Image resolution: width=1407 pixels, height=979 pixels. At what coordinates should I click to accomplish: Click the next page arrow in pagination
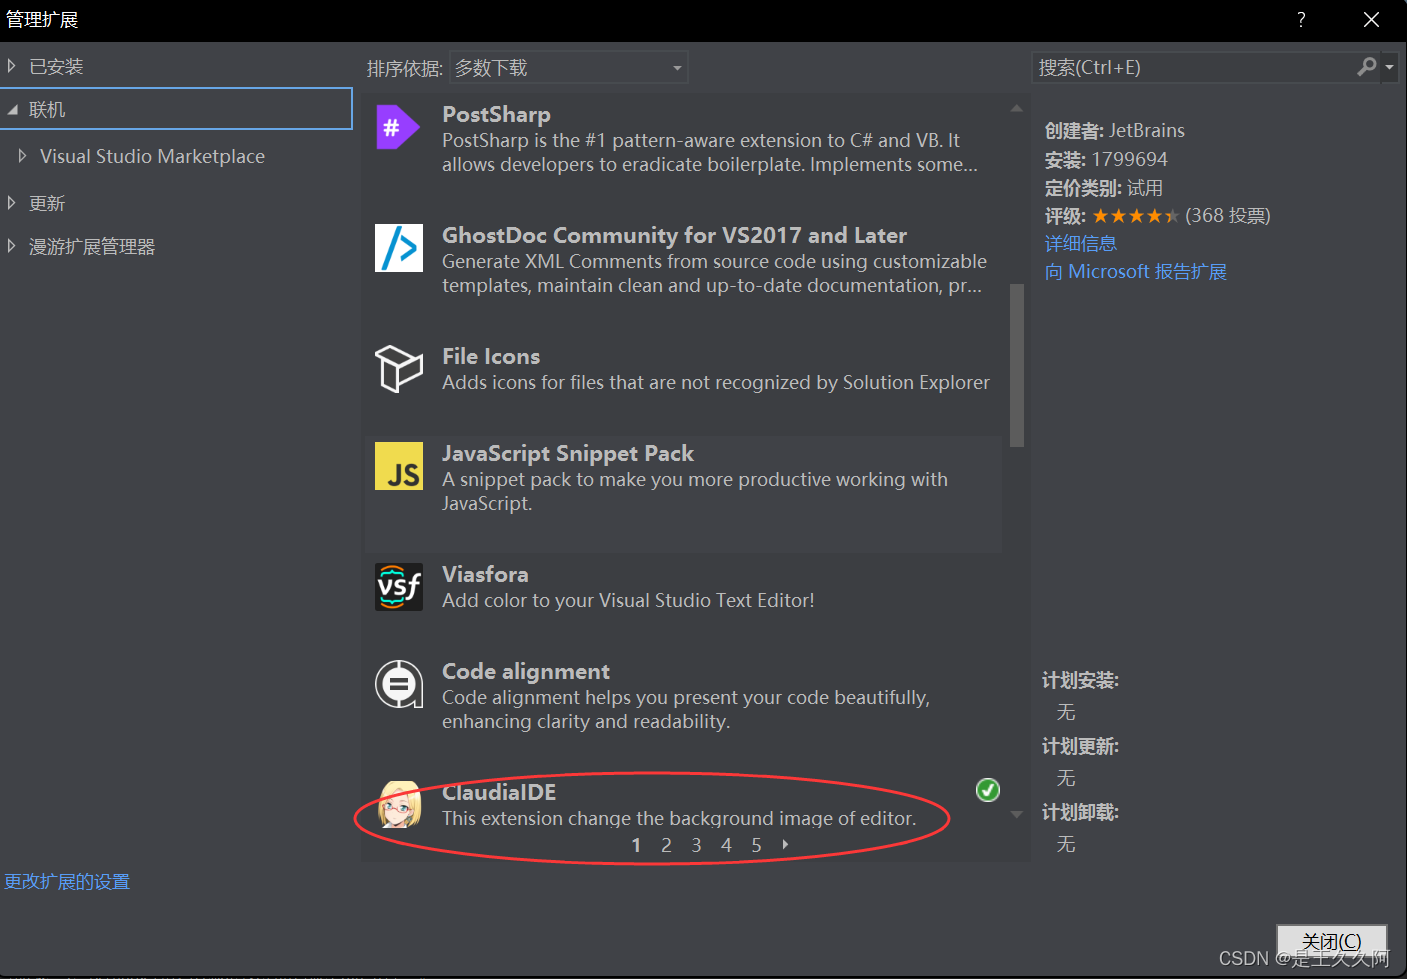click(x=785, y=845)
